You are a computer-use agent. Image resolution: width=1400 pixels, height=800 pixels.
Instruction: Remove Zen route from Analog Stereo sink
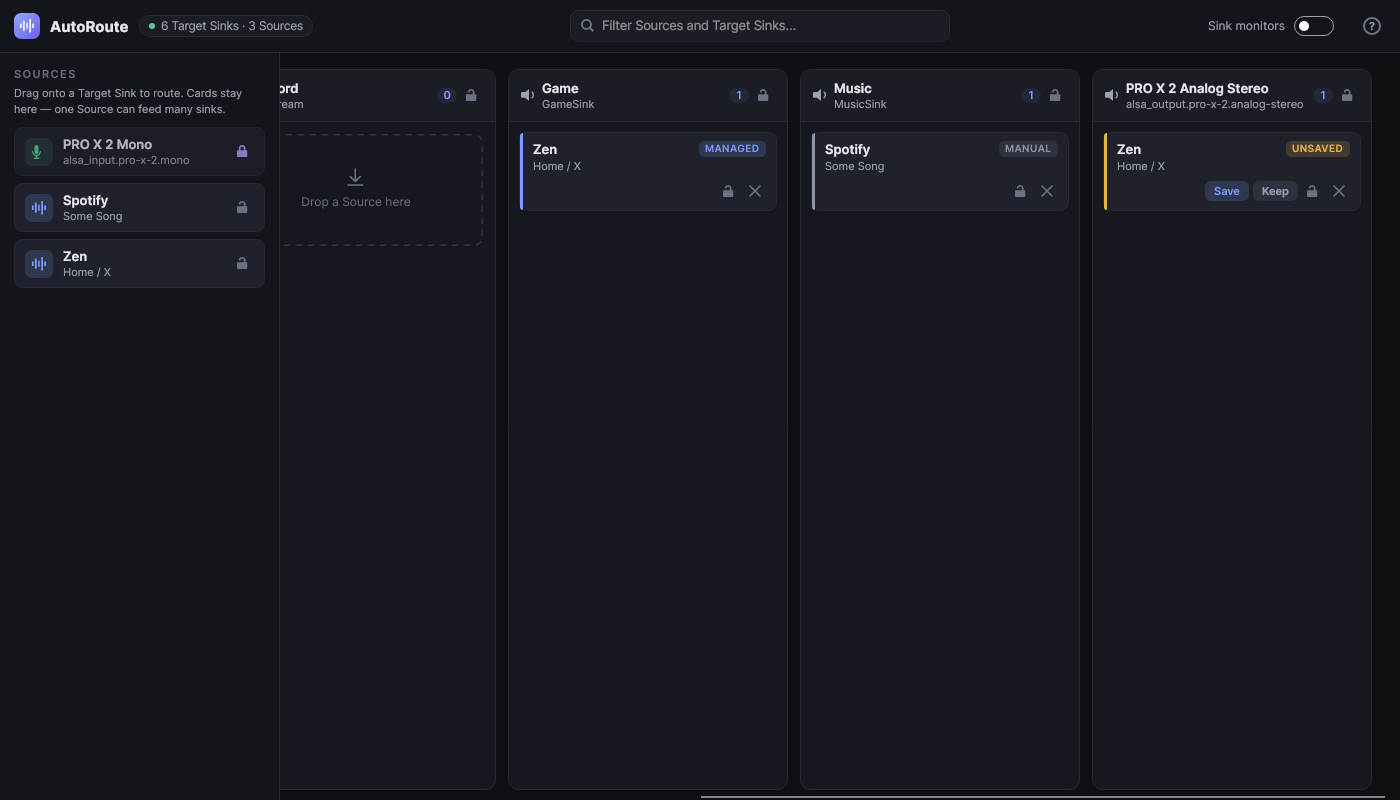1339,191
